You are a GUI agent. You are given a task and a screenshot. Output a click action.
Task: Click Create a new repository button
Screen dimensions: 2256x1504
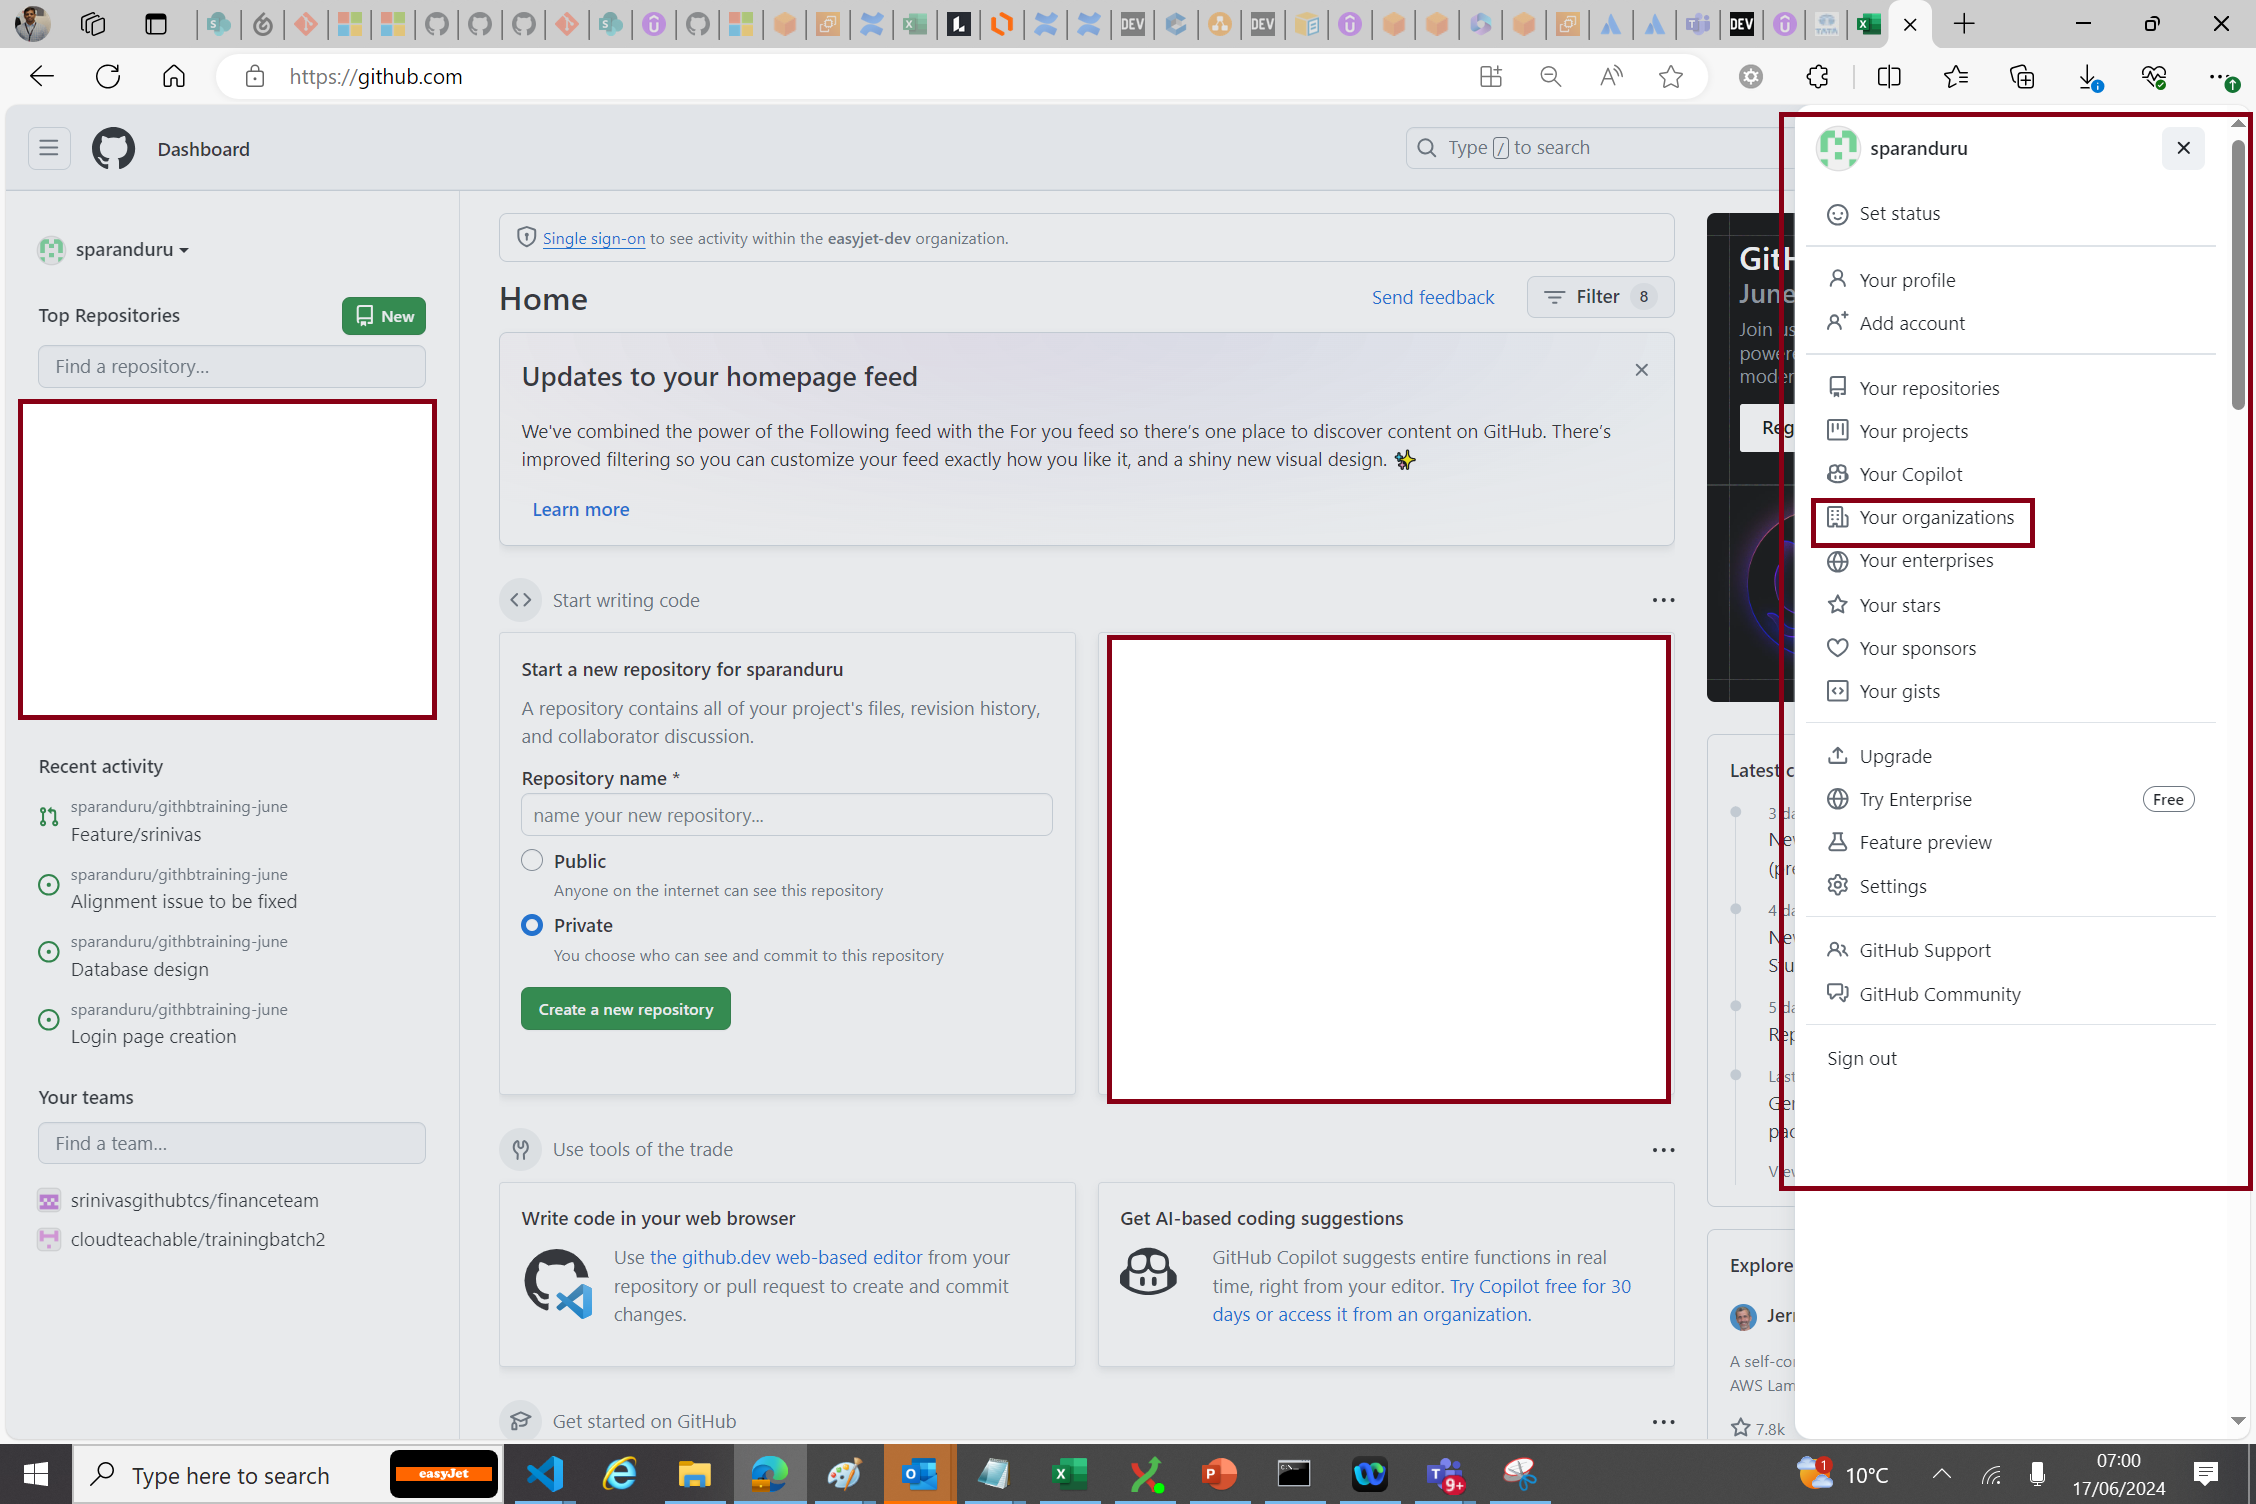coord(625,1009)
